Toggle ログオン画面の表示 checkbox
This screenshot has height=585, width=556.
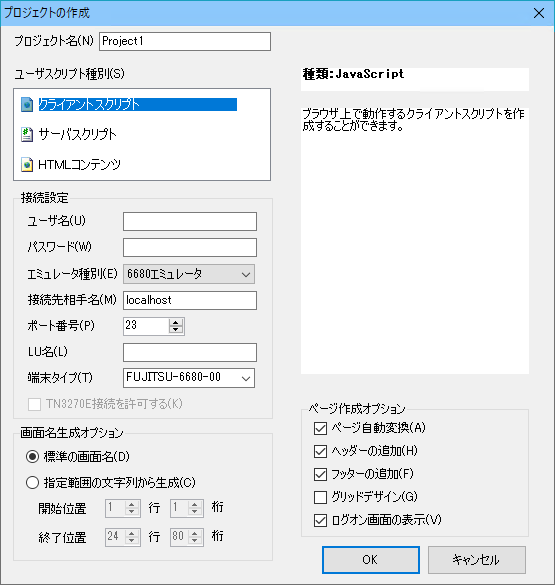pos(320,520)
